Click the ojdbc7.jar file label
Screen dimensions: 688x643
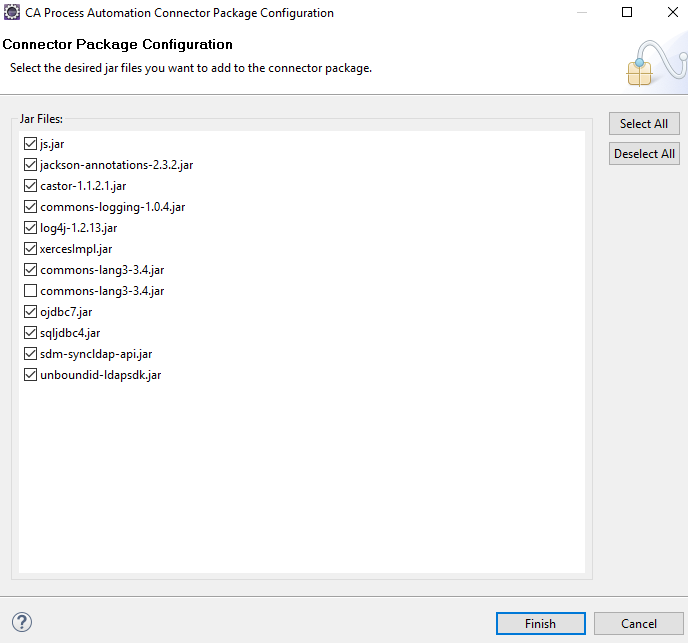[66, 312]
